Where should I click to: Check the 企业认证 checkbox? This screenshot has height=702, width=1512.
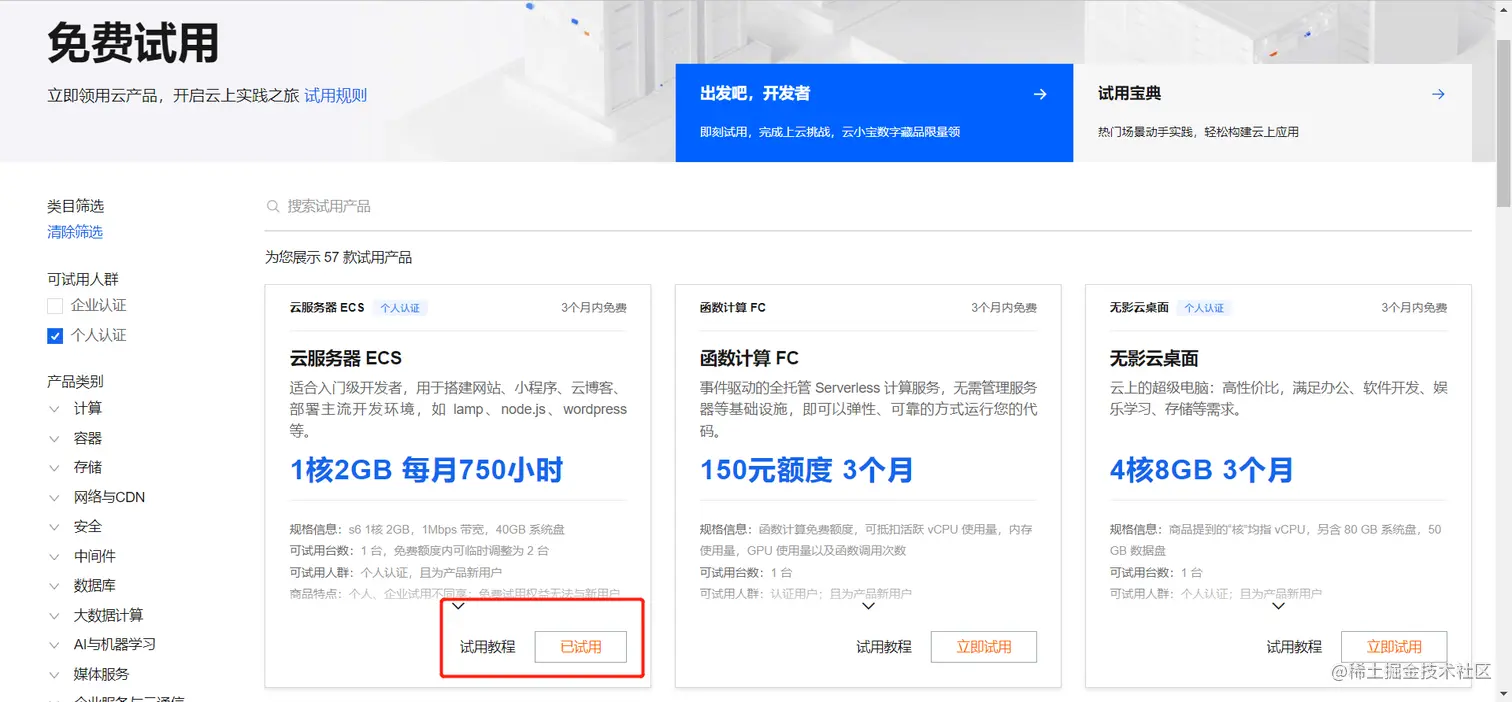(x=54, y=306)
